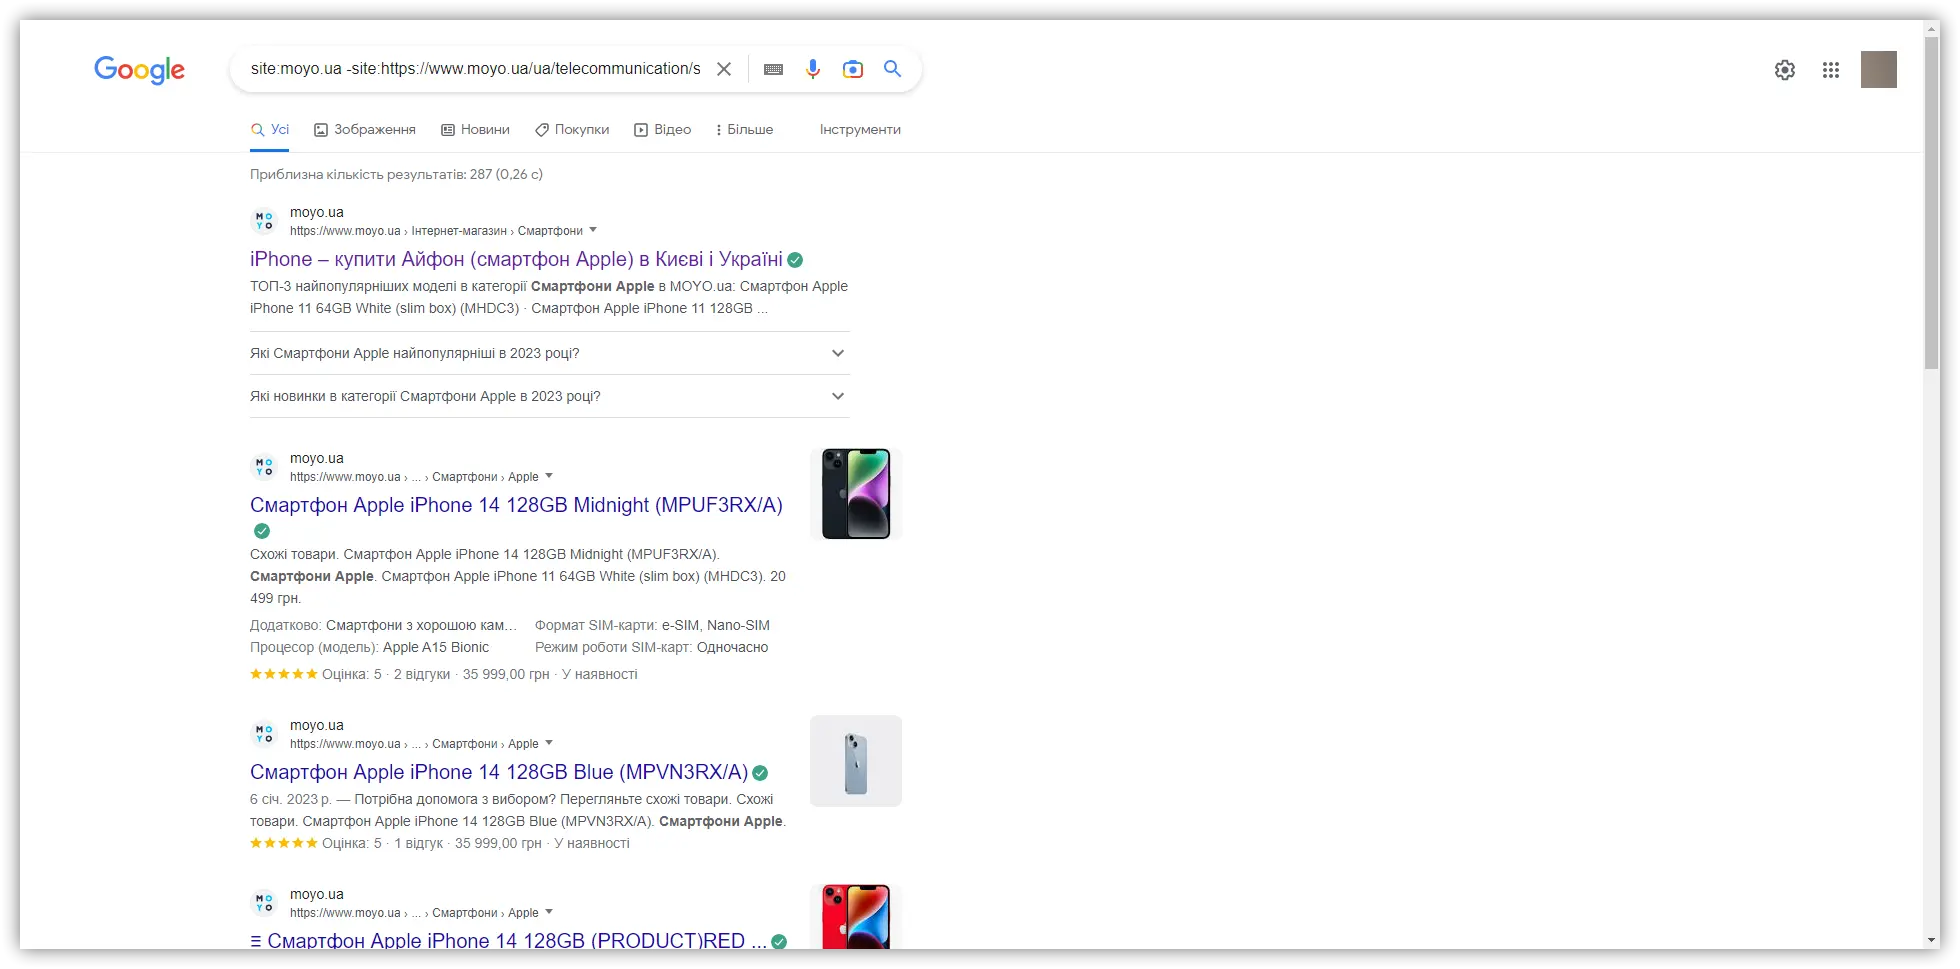Open the Більше menu
This screenshot has width=1960, height=969.
click(745, 130)
